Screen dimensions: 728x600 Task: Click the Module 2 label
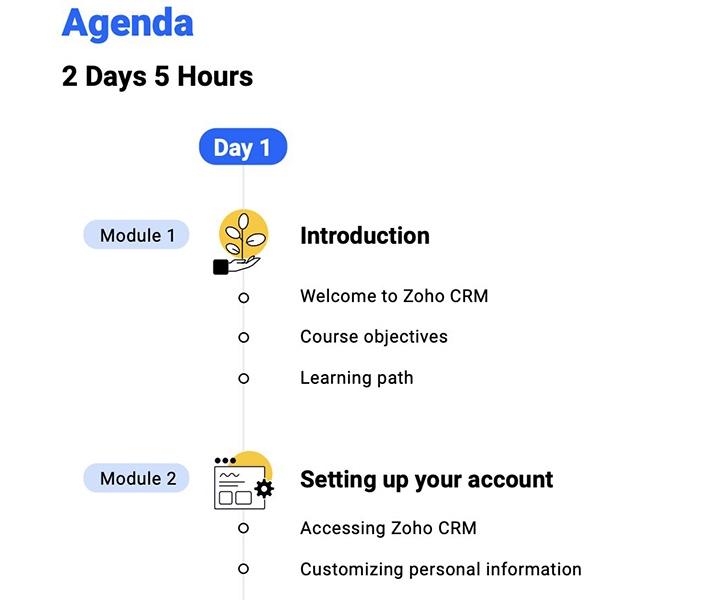pos(136,478)
